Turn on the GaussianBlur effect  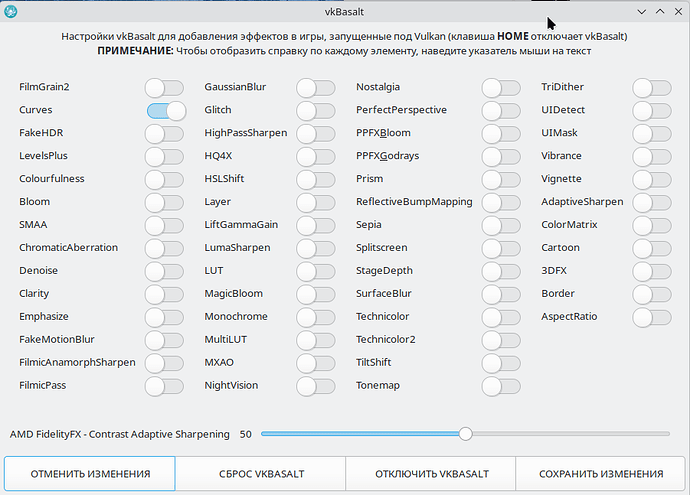[x=315, y=87]
